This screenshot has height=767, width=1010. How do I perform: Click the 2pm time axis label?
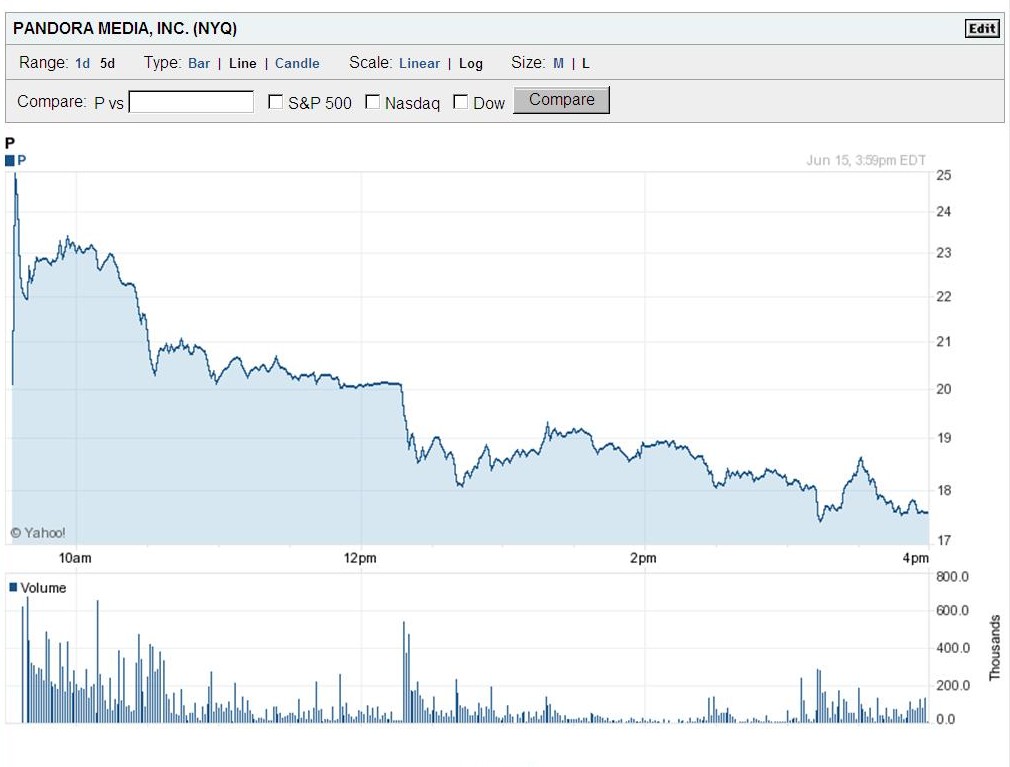click(x=643, y=558)
